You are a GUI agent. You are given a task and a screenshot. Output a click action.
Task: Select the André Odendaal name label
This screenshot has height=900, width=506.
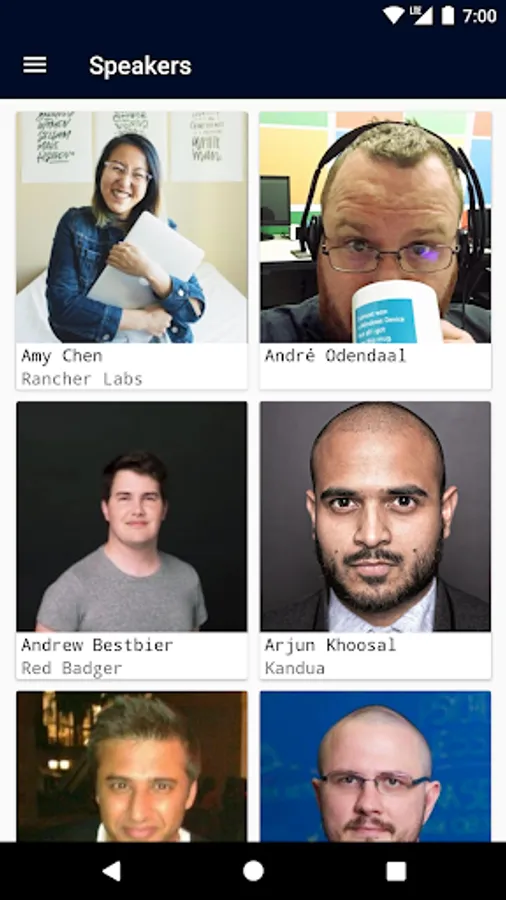335,356
